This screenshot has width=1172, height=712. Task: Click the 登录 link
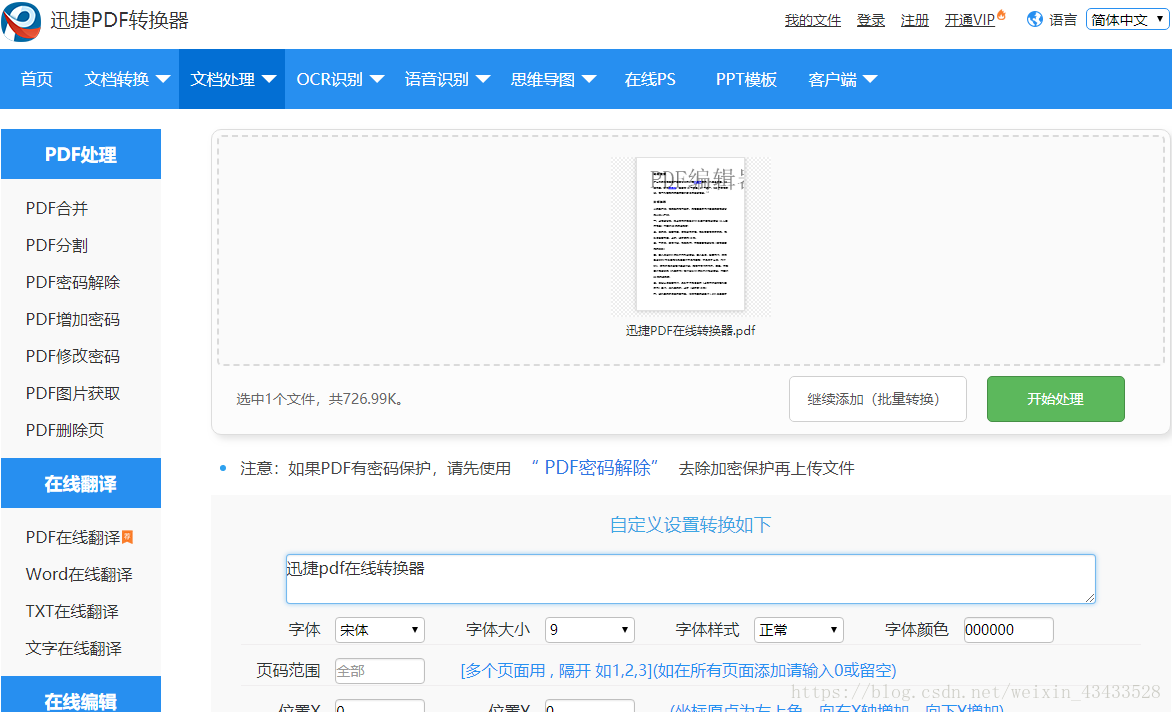(871, 20)
